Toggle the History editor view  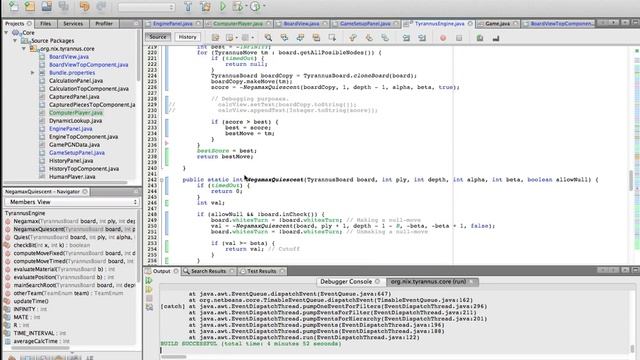point(187,37)
